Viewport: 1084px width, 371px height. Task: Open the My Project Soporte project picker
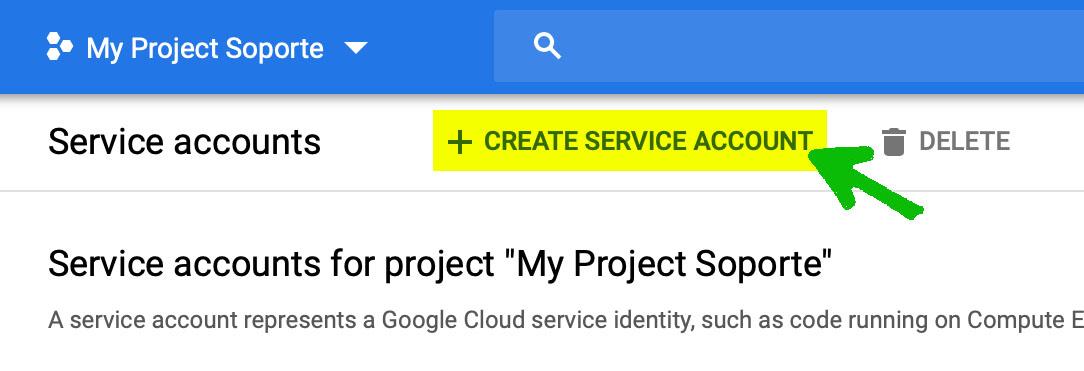pyautogui.click(x=206, y=48)
